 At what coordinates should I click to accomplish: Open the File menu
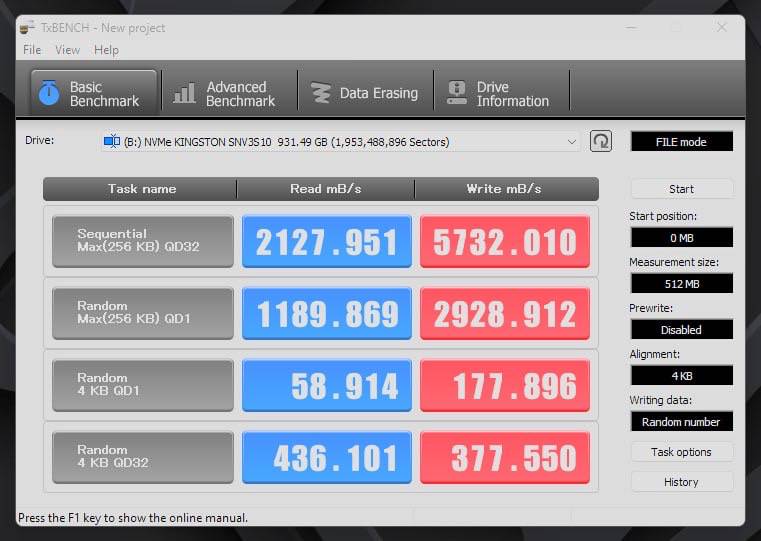[x=32, y=50]
